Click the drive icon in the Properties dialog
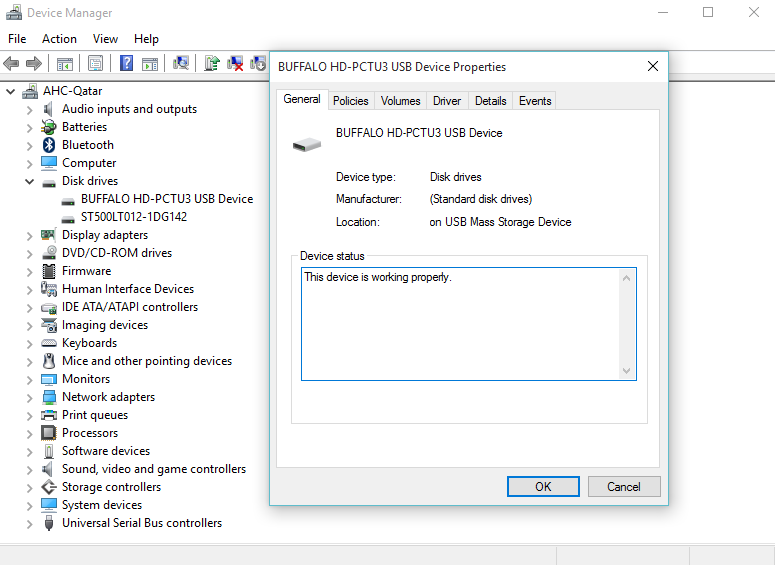Viewport: 775px width, 565px height. point(306,144)
